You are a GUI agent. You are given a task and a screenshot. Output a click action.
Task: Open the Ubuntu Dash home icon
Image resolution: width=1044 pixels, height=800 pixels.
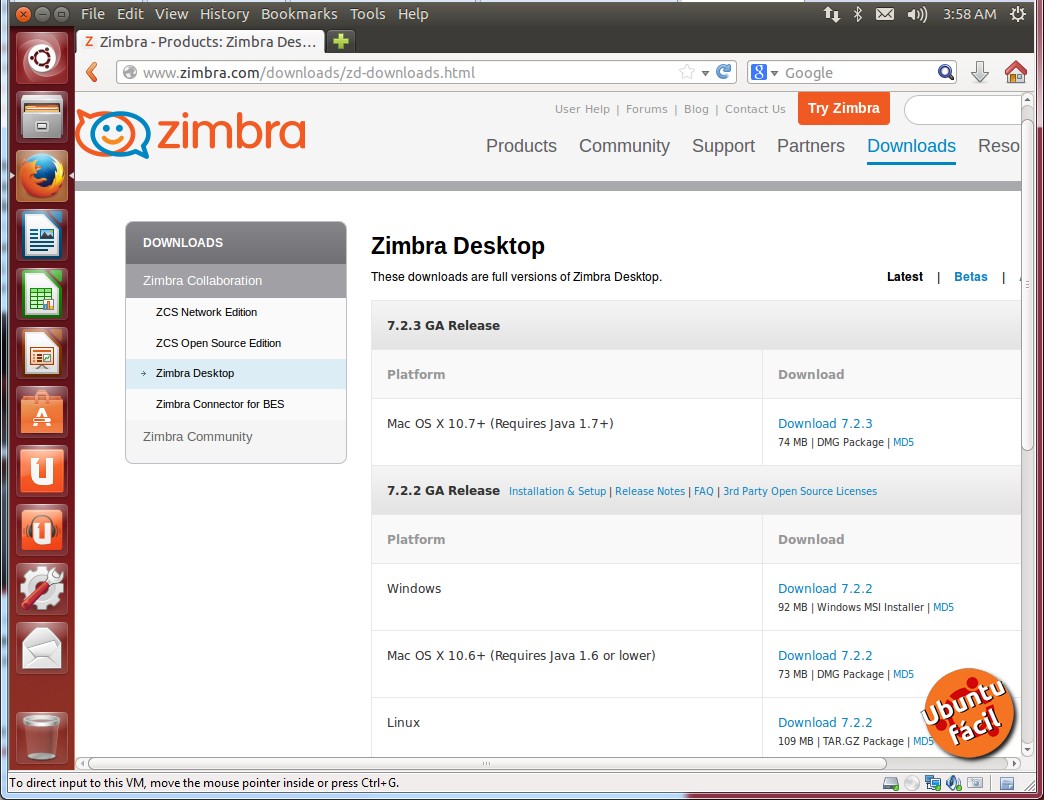pyautogui.click(x=42, y=59)
